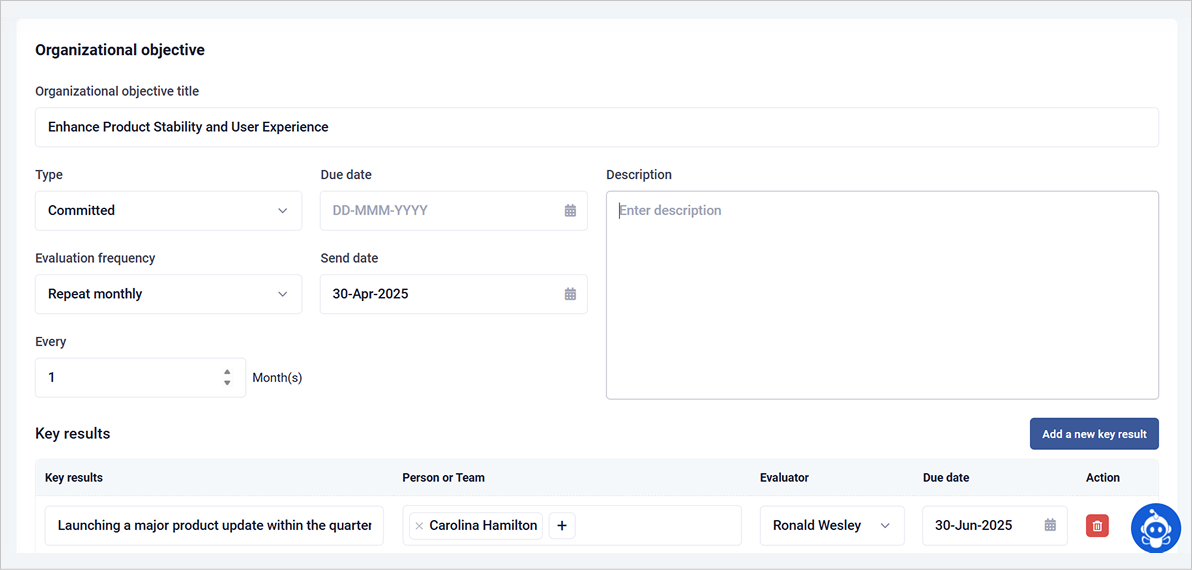Open the Send date calendar icon
The image size is (1192, 570).
570,294
